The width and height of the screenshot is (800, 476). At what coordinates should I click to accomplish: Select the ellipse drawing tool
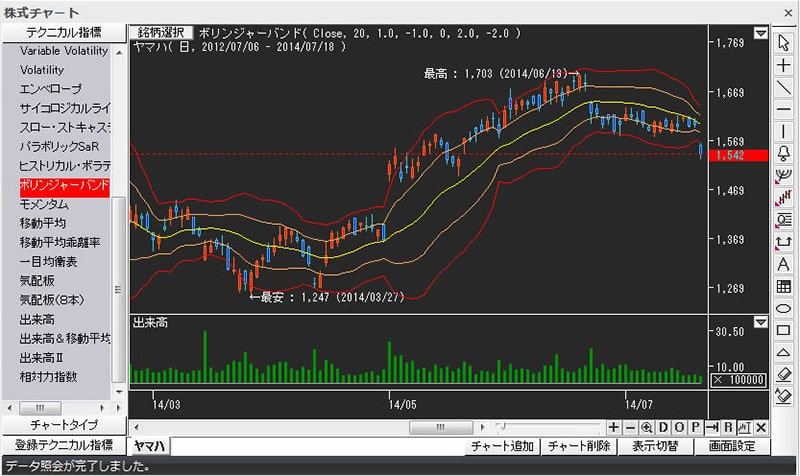[783, 308]
